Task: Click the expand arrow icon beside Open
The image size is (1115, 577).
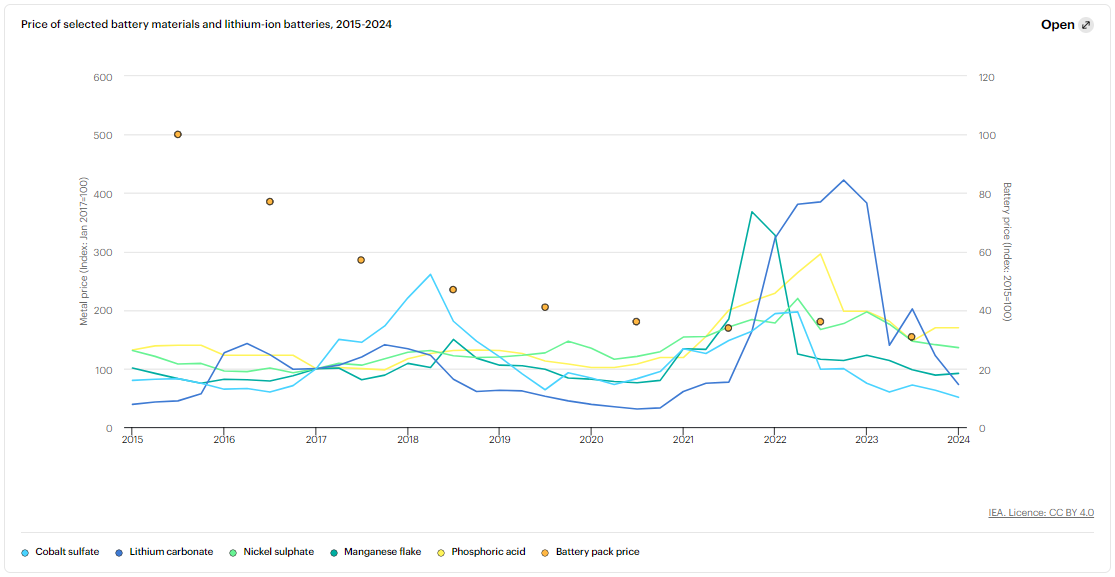Action: [x=1086, y=25]
